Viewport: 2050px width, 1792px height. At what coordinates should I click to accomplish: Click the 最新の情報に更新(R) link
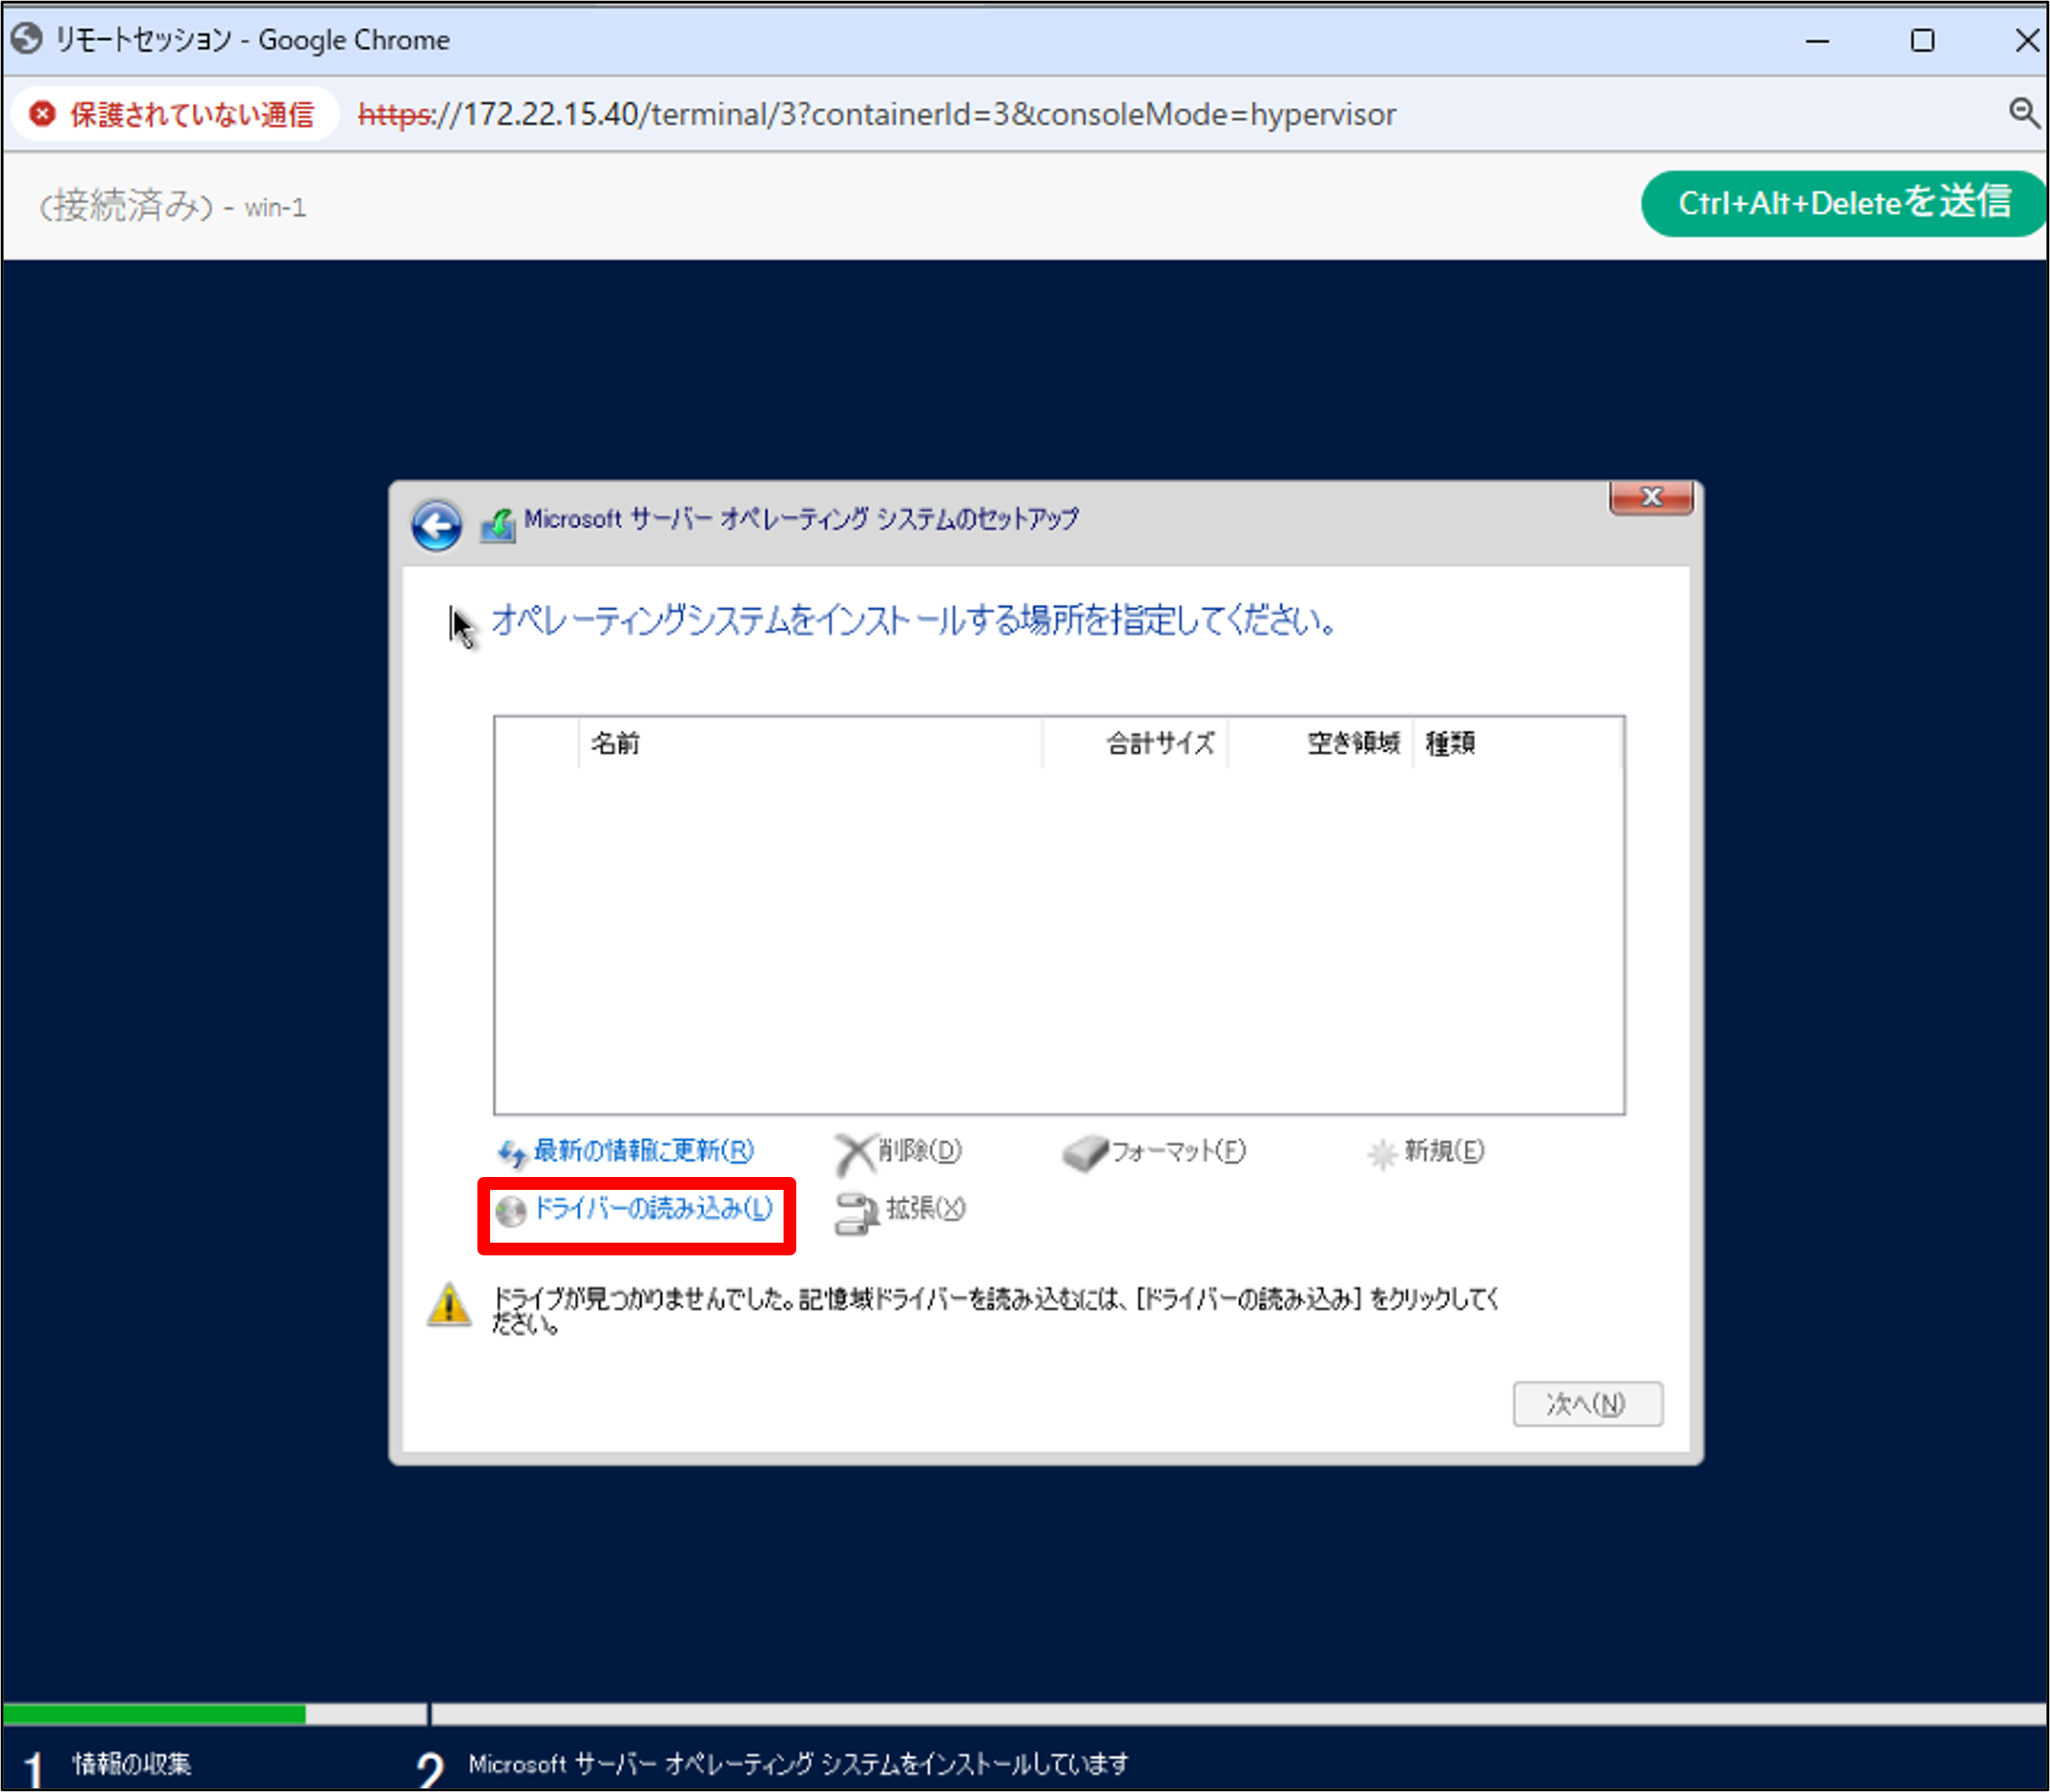pos(643,1150)
